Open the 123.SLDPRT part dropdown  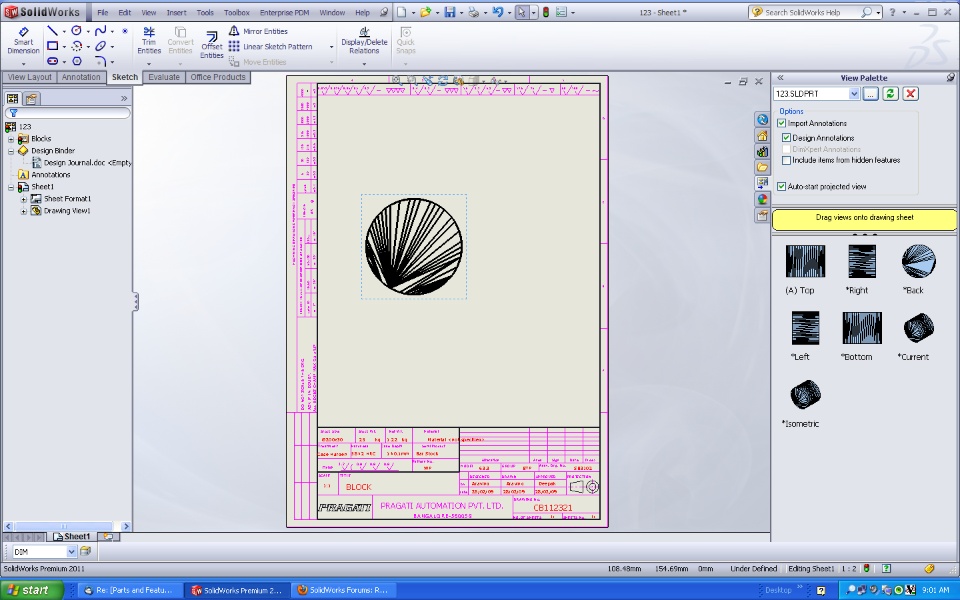coord(854,94)
